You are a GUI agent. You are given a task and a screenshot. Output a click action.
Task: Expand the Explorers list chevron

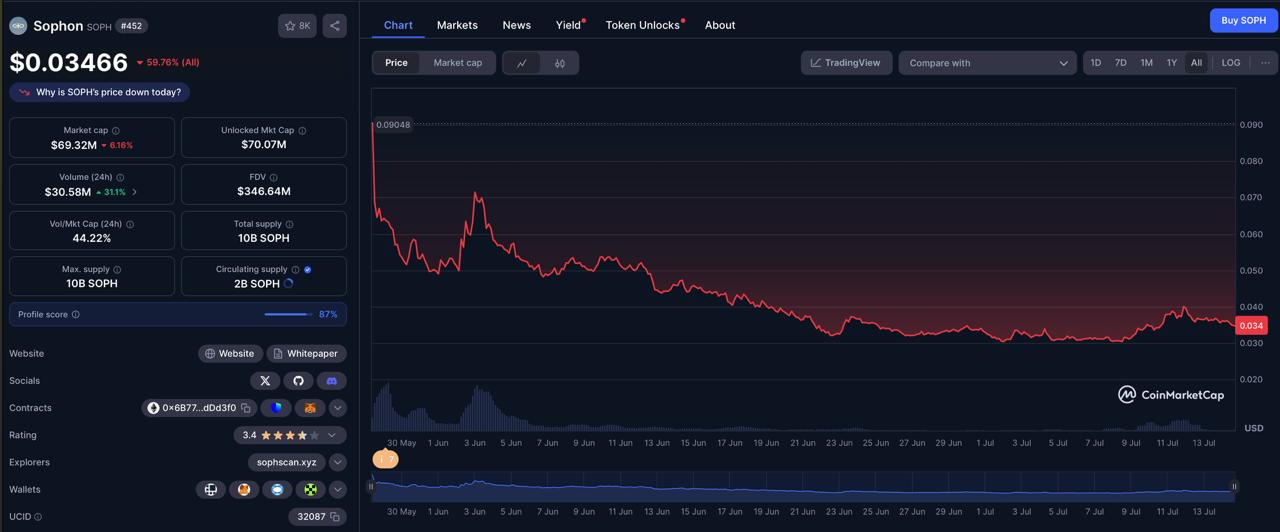click(x=338, y=463)
